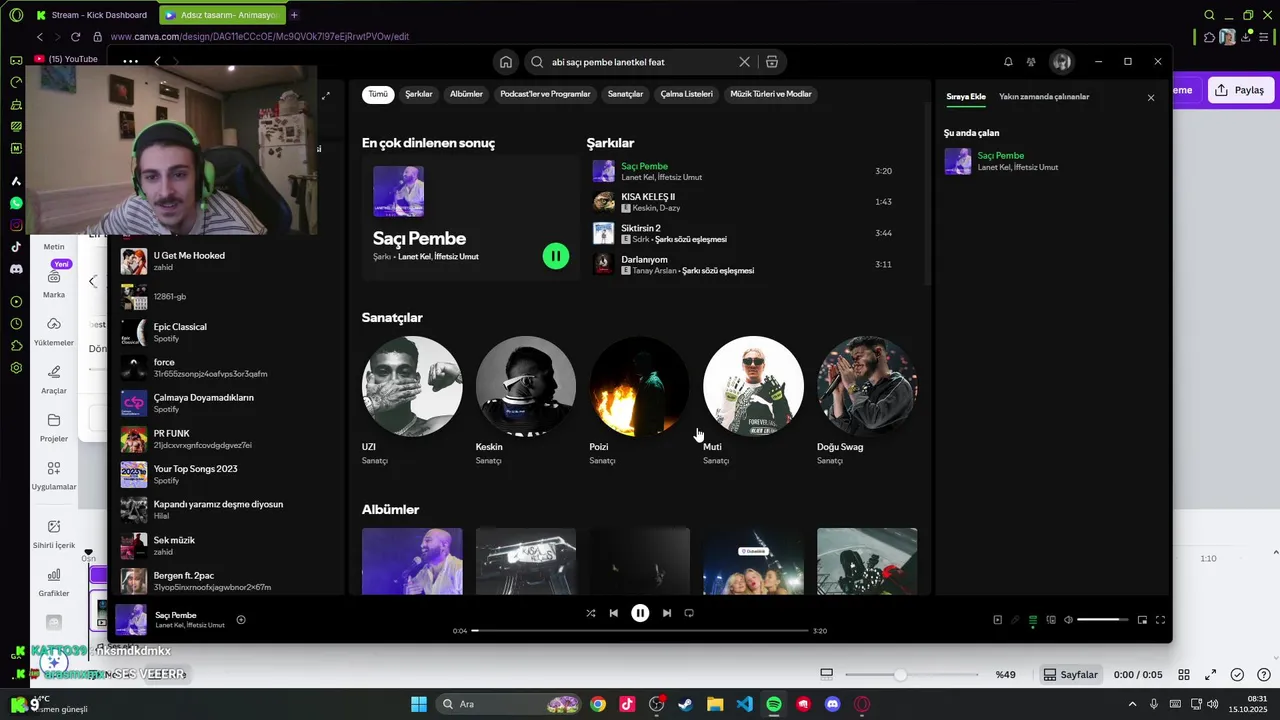Image resolution: width=1280 pixels, height=720 pixels.
Task: Add Saçı Pembe to liked songs
Action: [241, 620]
